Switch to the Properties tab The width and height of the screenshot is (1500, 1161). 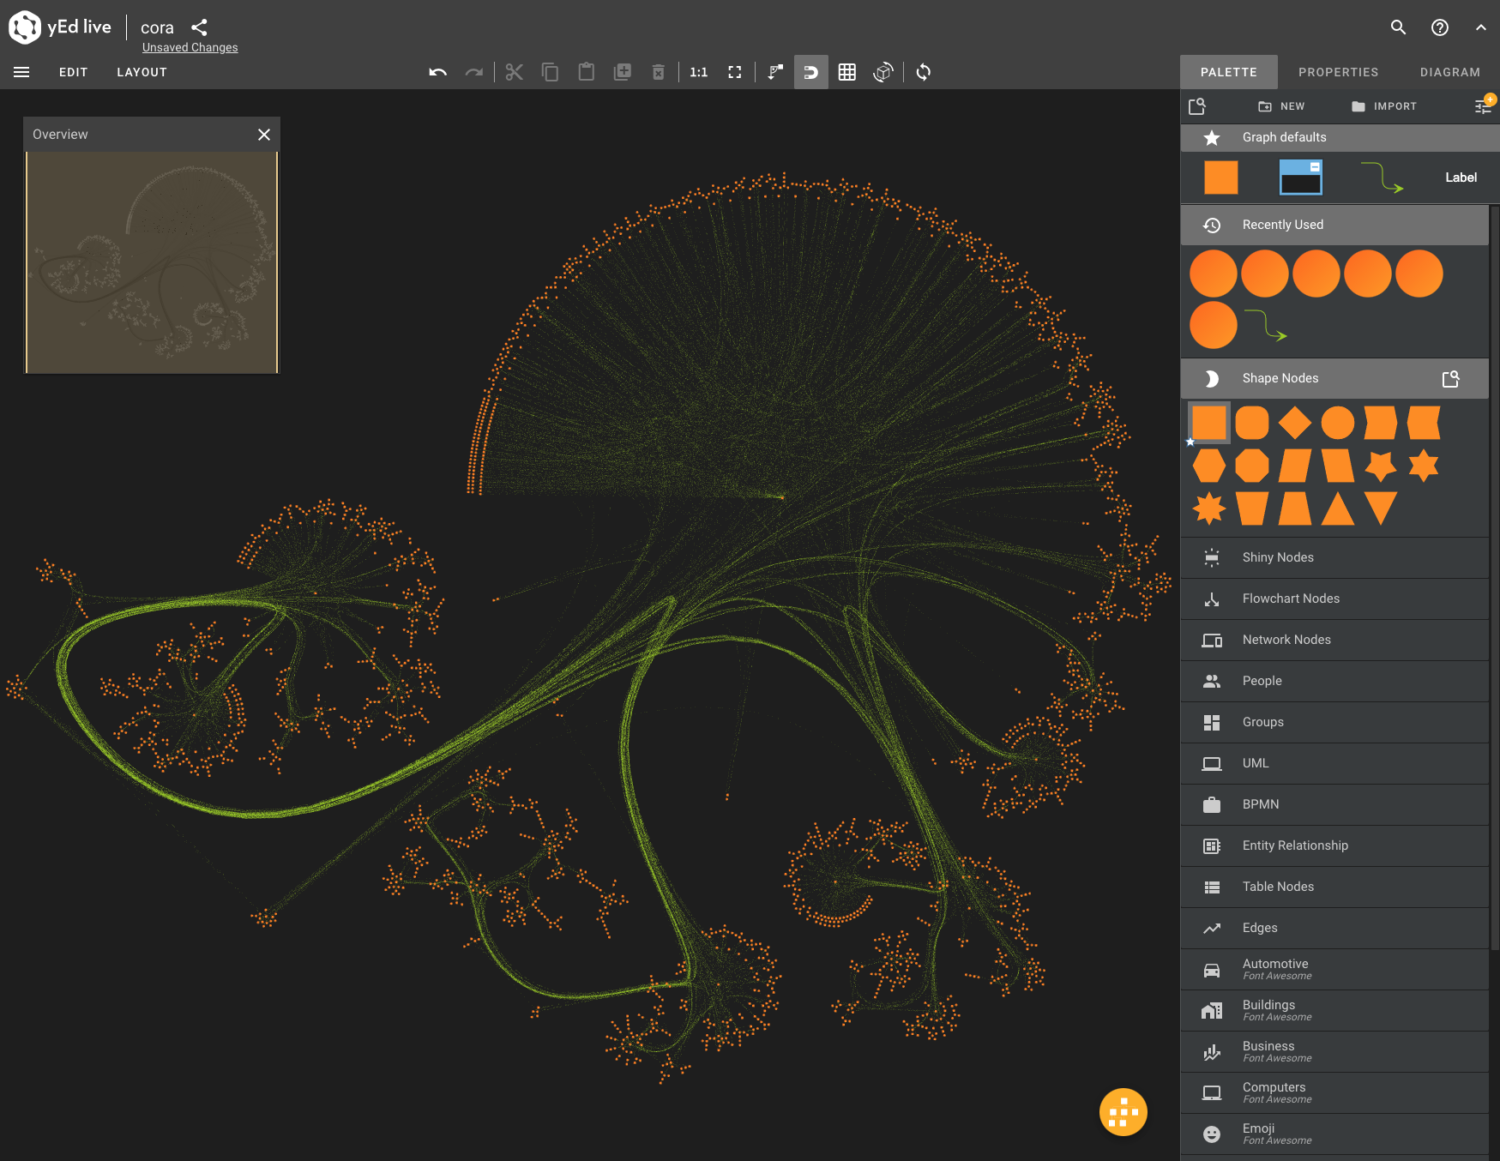point(1338,72)
